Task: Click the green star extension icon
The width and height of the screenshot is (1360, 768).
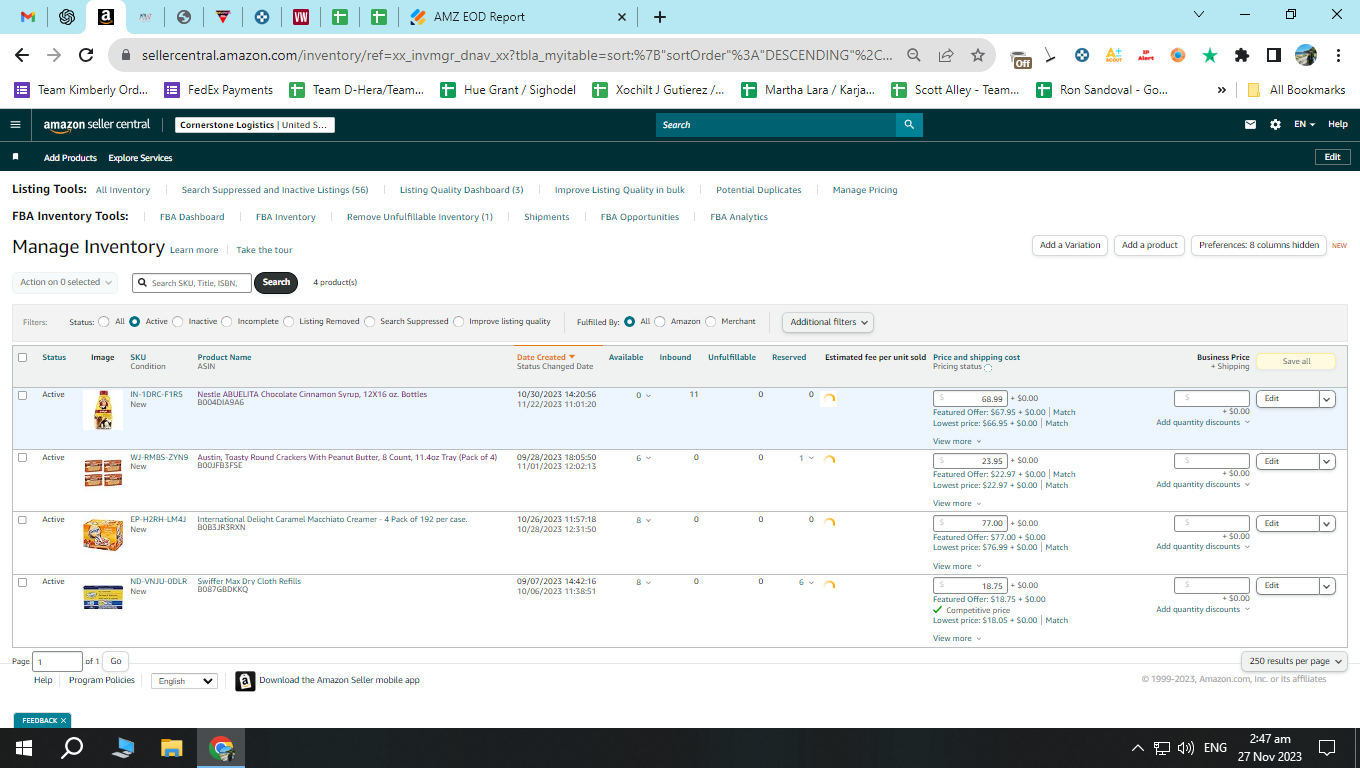Action: (1210, 55)
